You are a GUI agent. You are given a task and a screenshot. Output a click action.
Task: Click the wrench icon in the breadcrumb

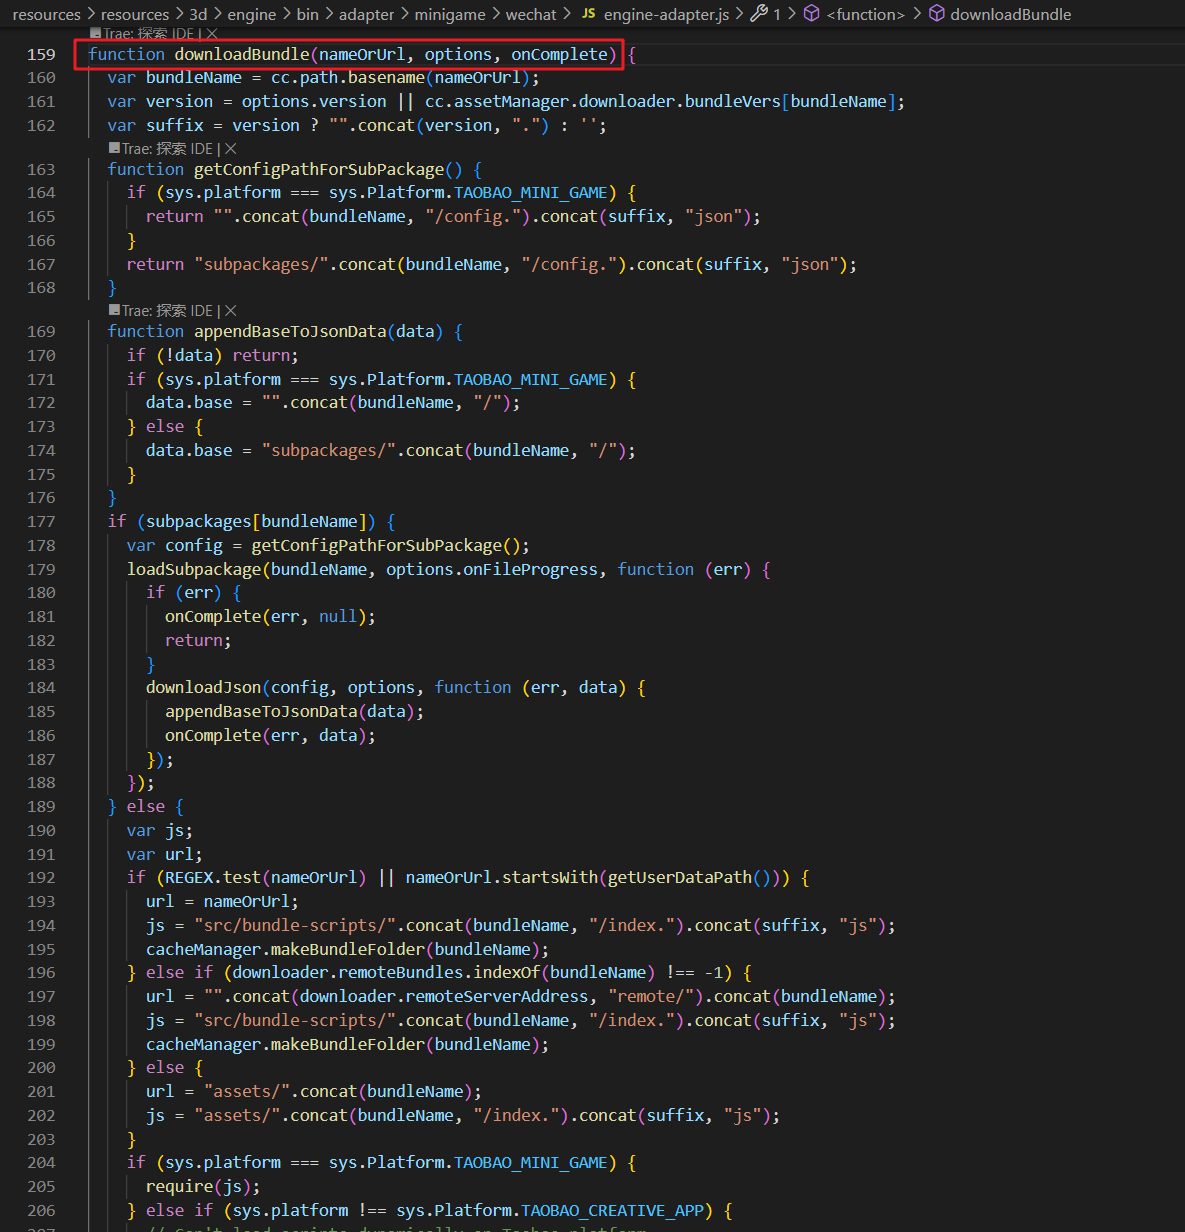pyautogui.click(x=759, y=14)
